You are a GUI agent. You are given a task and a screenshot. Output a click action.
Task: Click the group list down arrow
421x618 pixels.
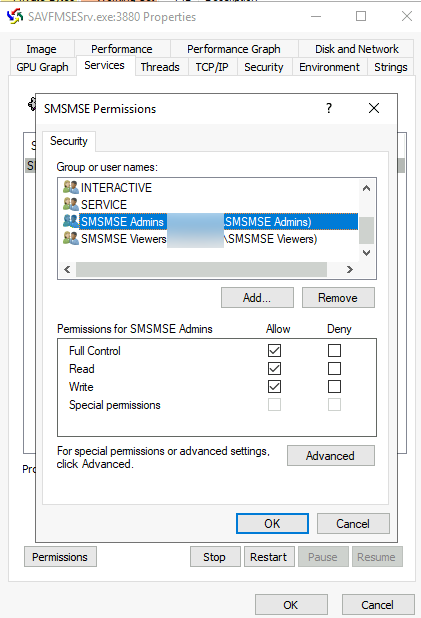(367, 253)
